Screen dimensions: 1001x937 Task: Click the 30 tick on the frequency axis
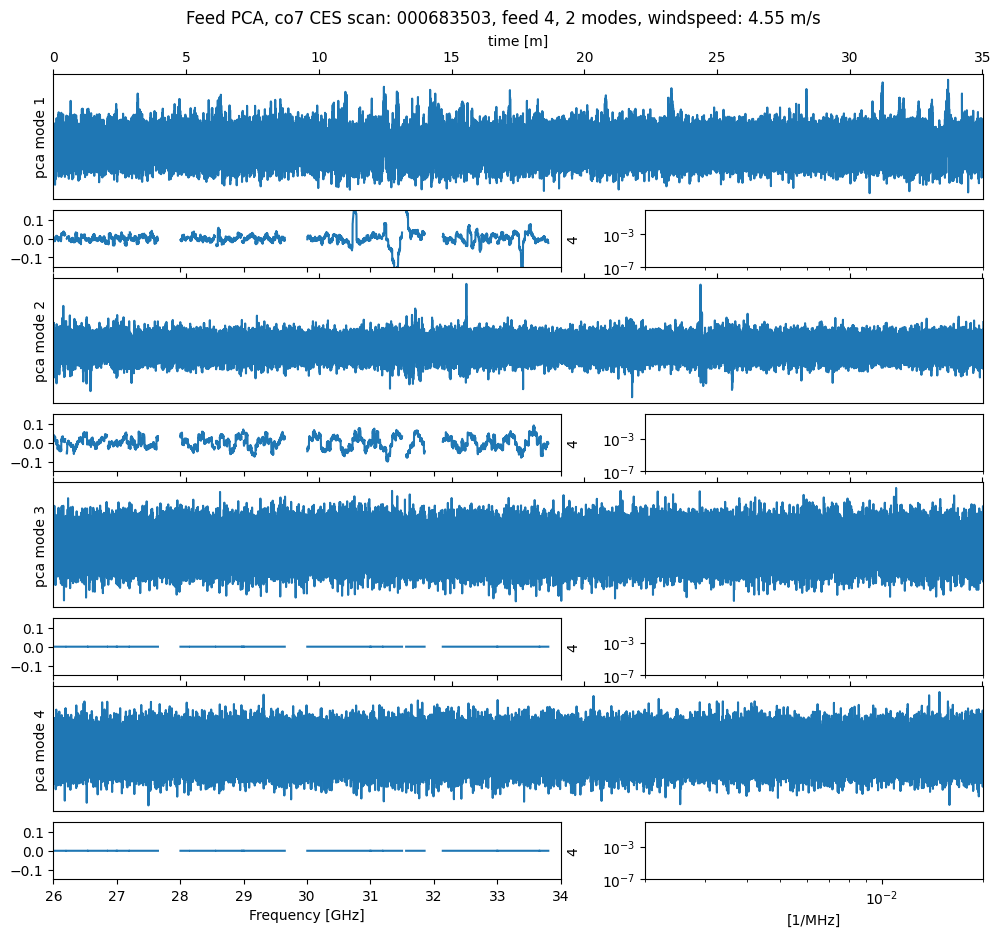pyautogui.click(x=307, y=895)
